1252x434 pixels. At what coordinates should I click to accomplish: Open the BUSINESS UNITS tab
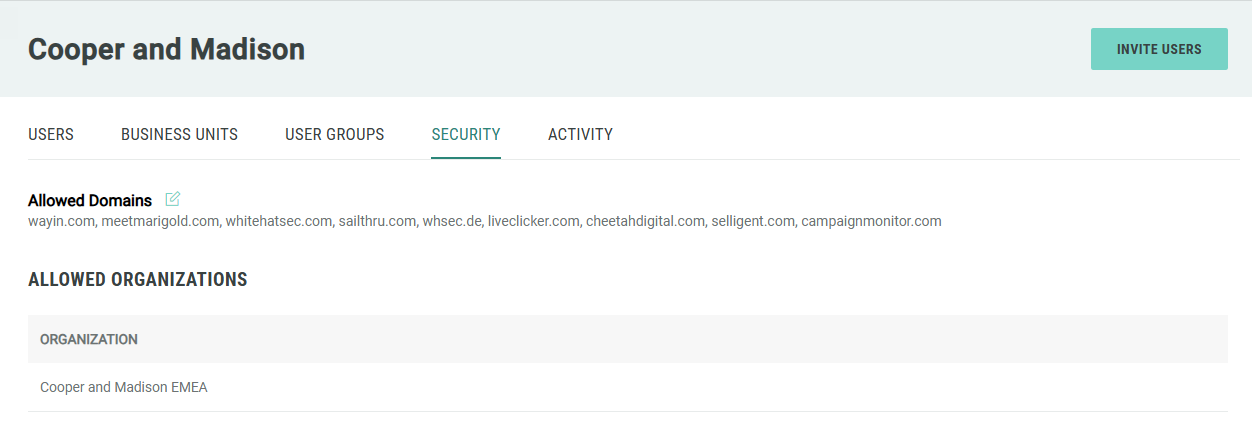coord(179,134)
